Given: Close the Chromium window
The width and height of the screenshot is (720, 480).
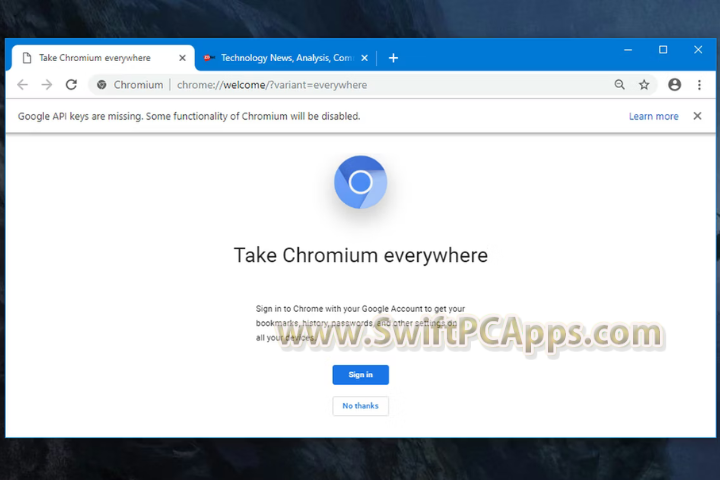Looking at the screenshot, I should point(698,50).
